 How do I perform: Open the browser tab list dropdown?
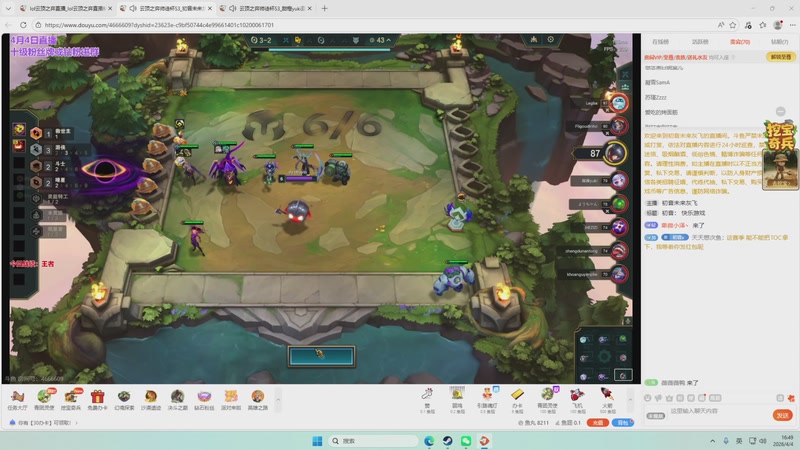pos(8,8)
